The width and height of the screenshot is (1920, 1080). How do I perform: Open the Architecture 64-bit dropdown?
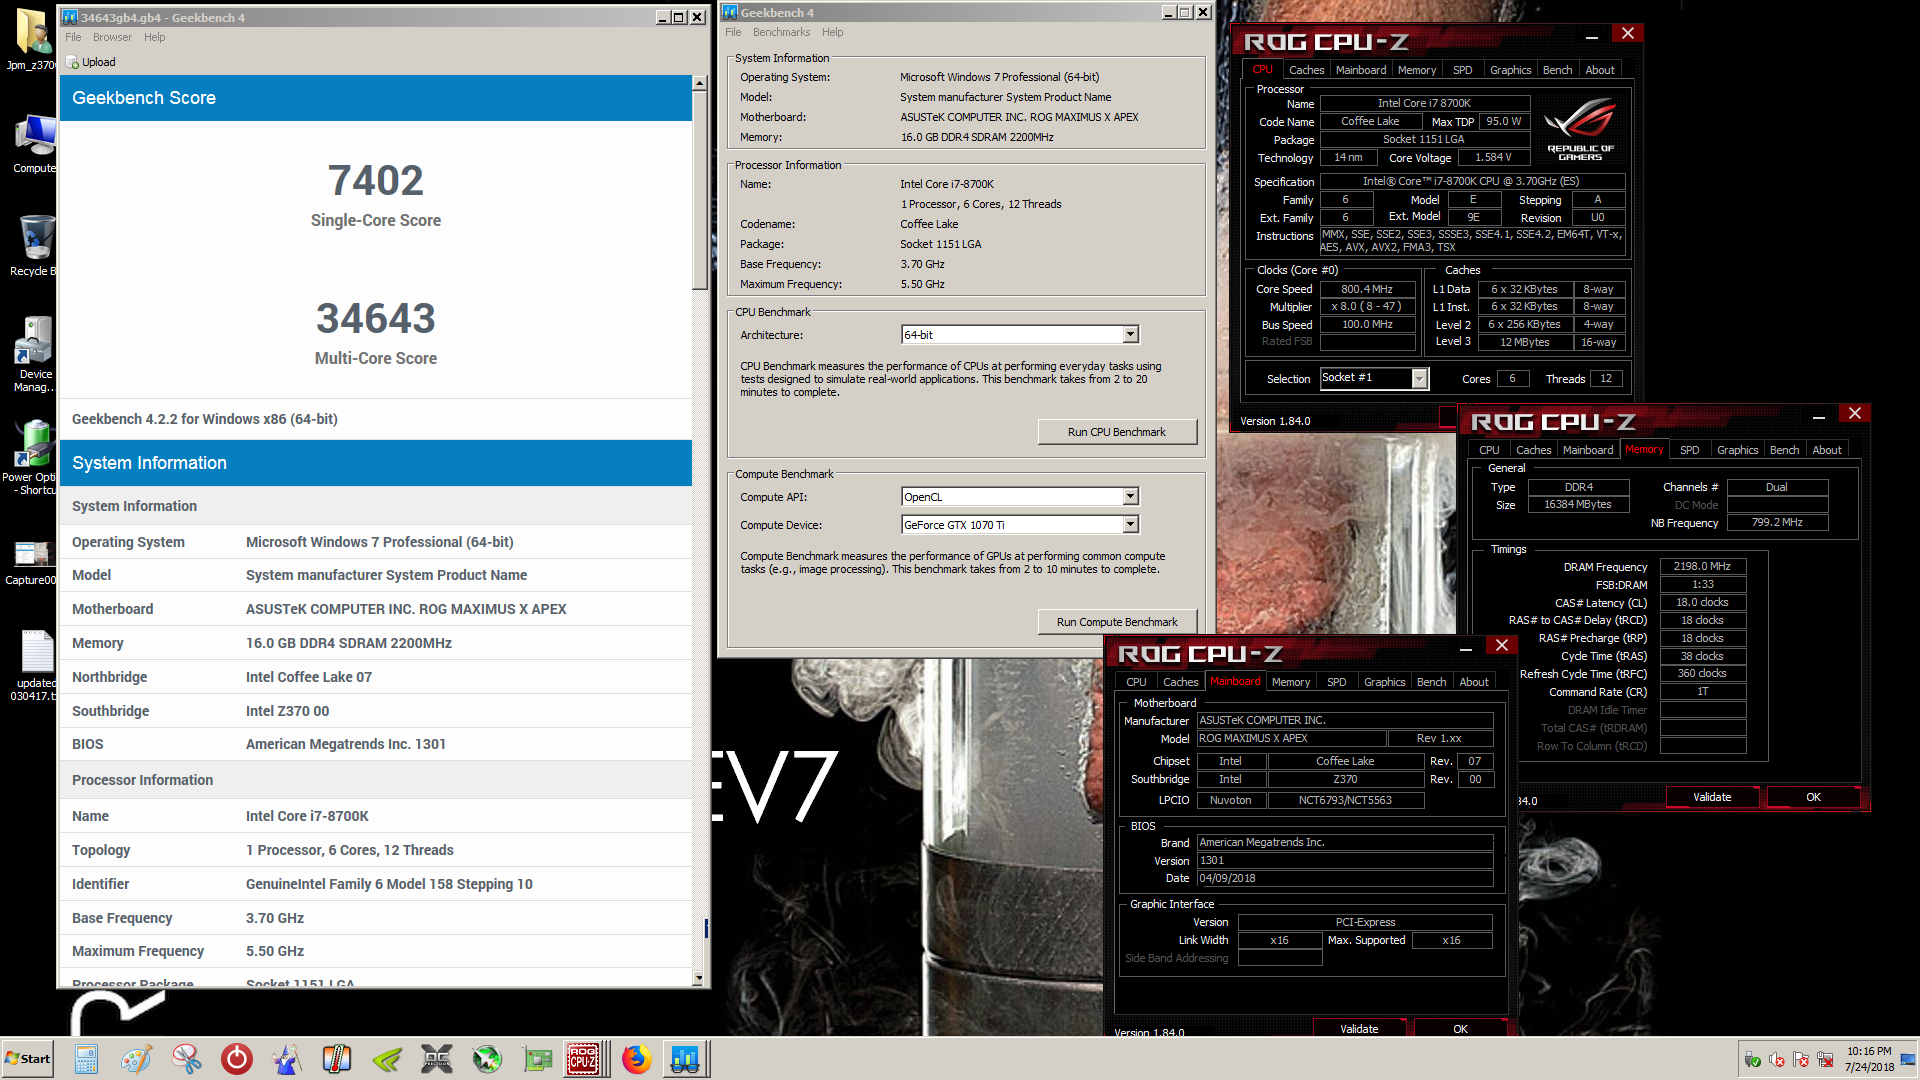[1020, 335]
